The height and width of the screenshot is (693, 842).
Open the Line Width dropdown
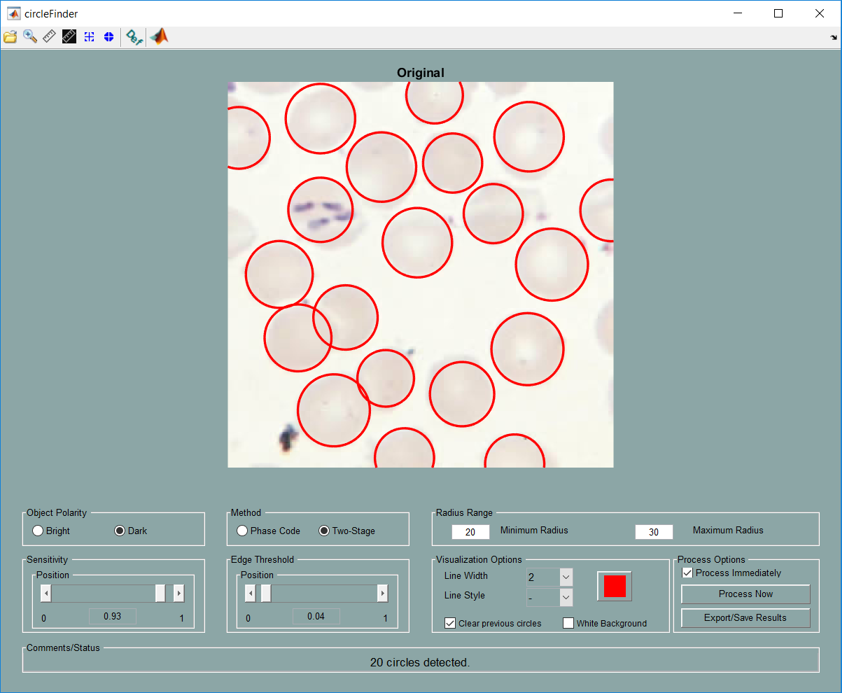click(x=565, y=577)
